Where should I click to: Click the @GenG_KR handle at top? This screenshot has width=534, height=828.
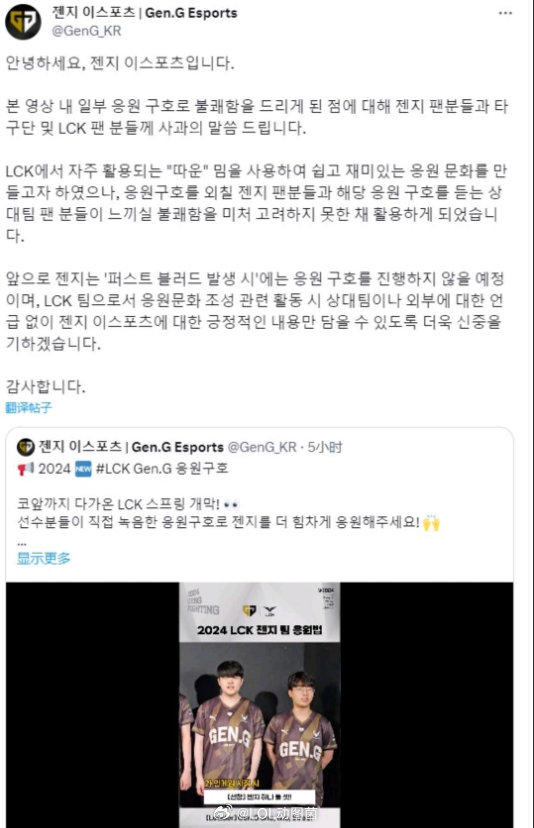(x=87, y=31)
